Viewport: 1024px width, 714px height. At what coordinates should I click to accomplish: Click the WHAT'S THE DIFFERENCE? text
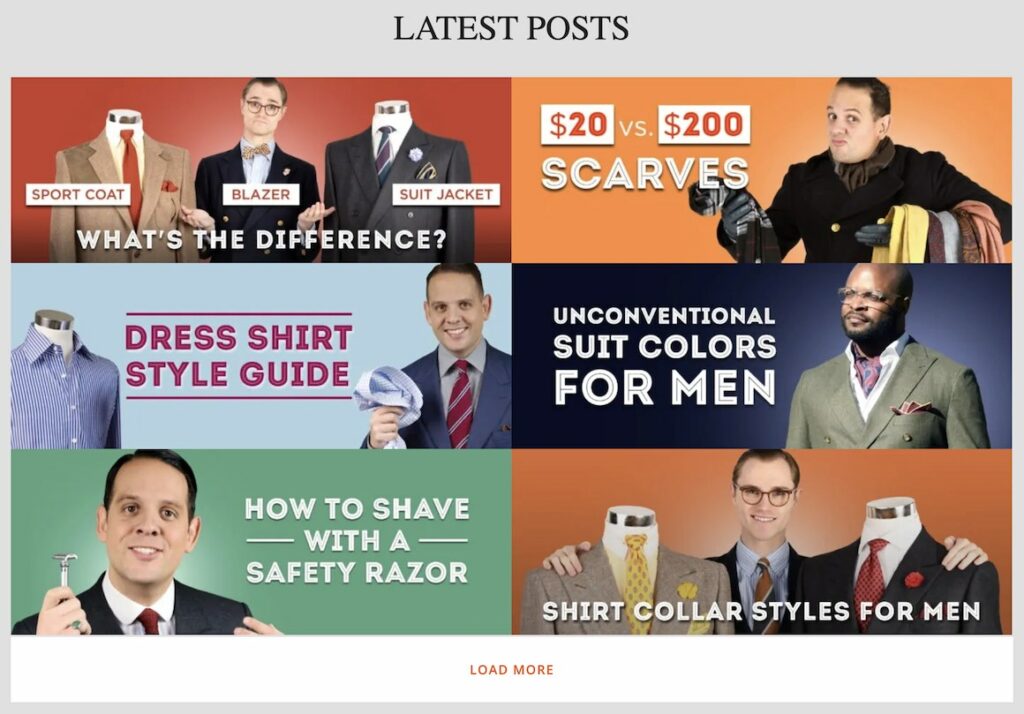(261, 240)
